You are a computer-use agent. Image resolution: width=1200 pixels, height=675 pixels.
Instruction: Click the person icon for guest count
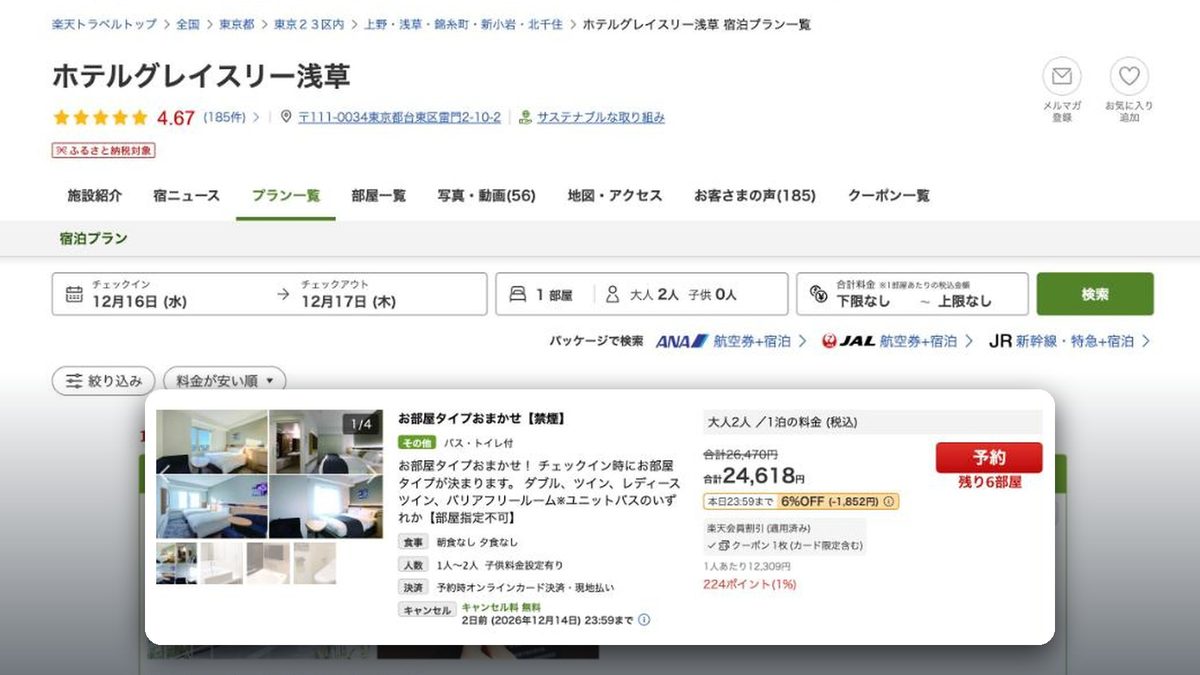[612, 295]
